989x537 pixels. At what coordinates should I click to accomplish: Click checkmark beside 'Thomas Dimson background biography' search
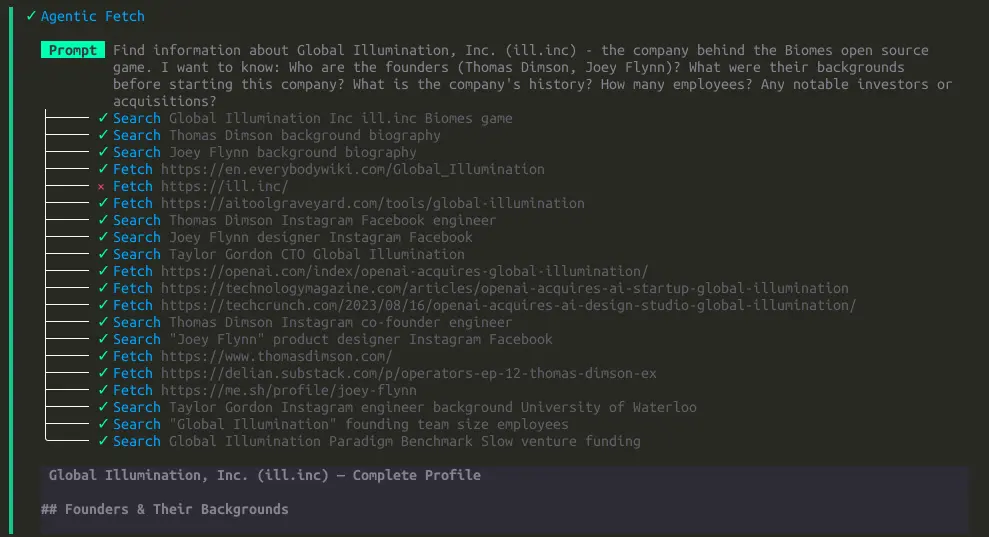point(103,135)
